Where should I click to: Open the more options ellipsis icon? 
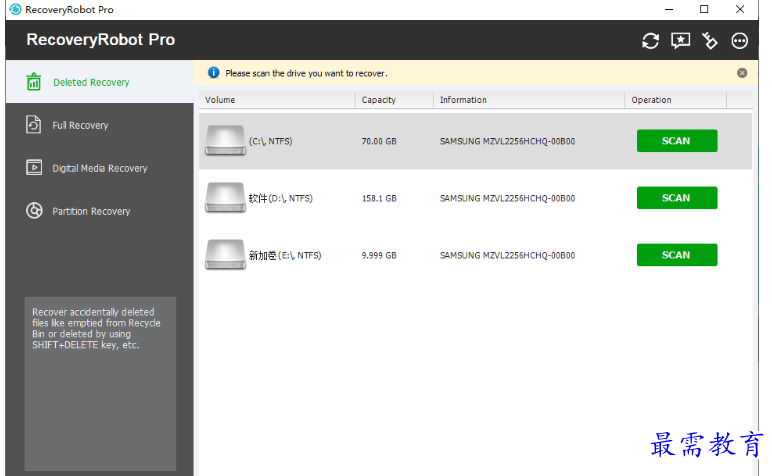(x=739, y=41)
